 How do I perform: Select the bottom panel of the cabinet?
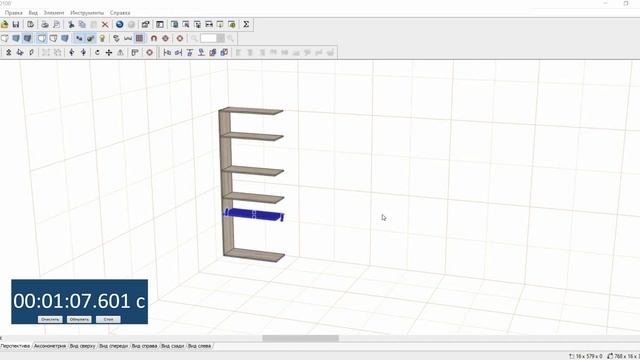click(255, 255)
